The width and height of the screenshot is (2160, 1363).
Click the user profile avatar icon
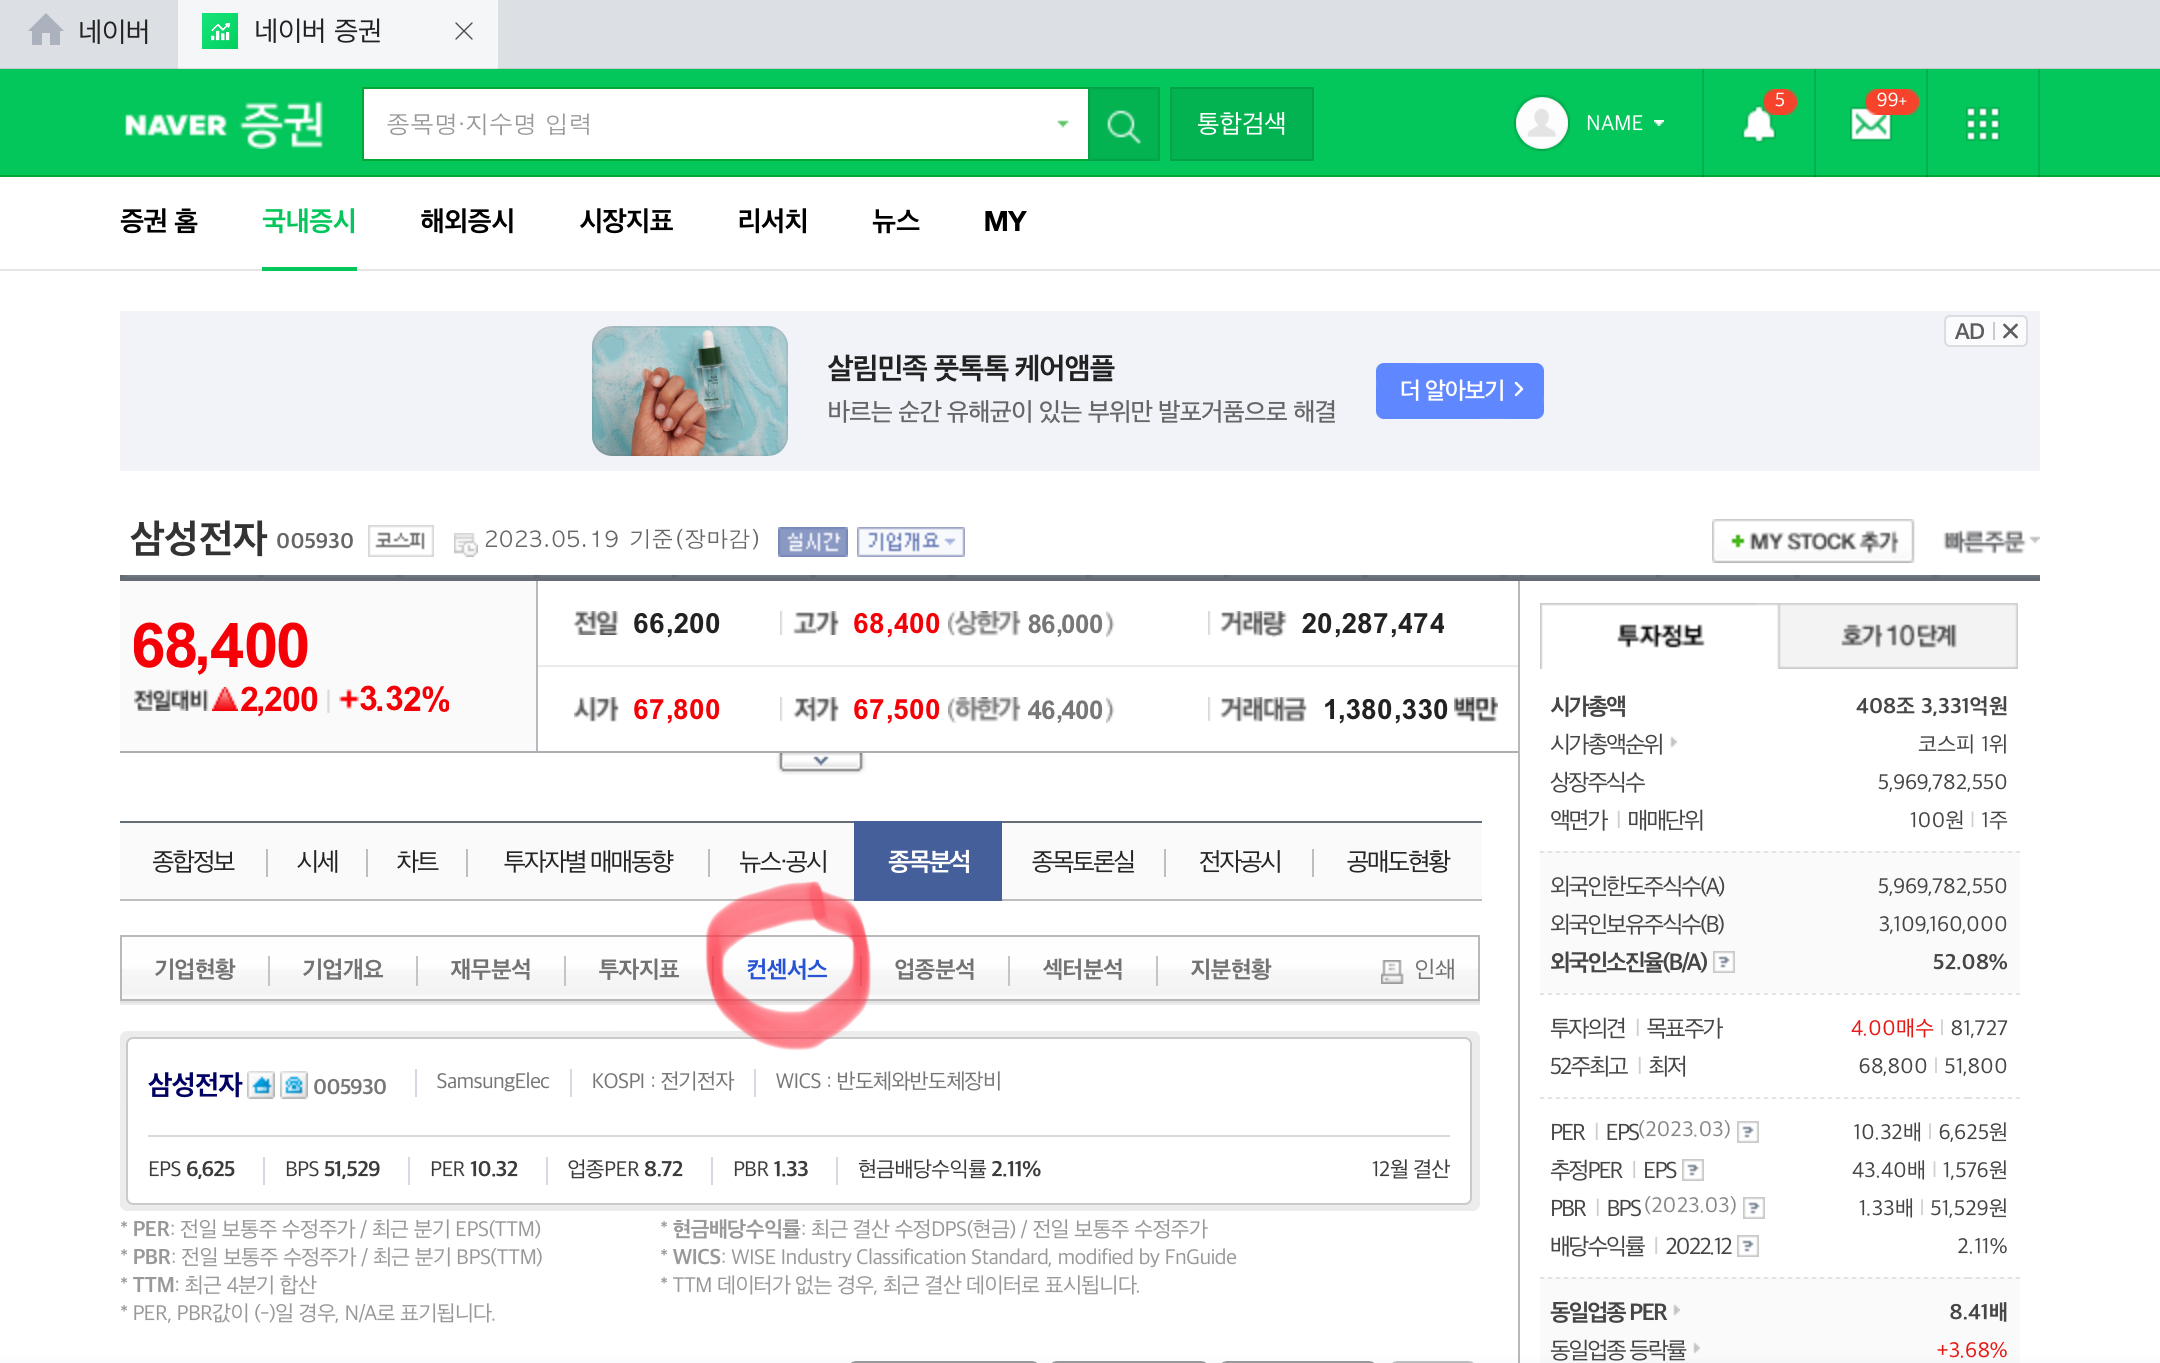(x=1541, y=123)
